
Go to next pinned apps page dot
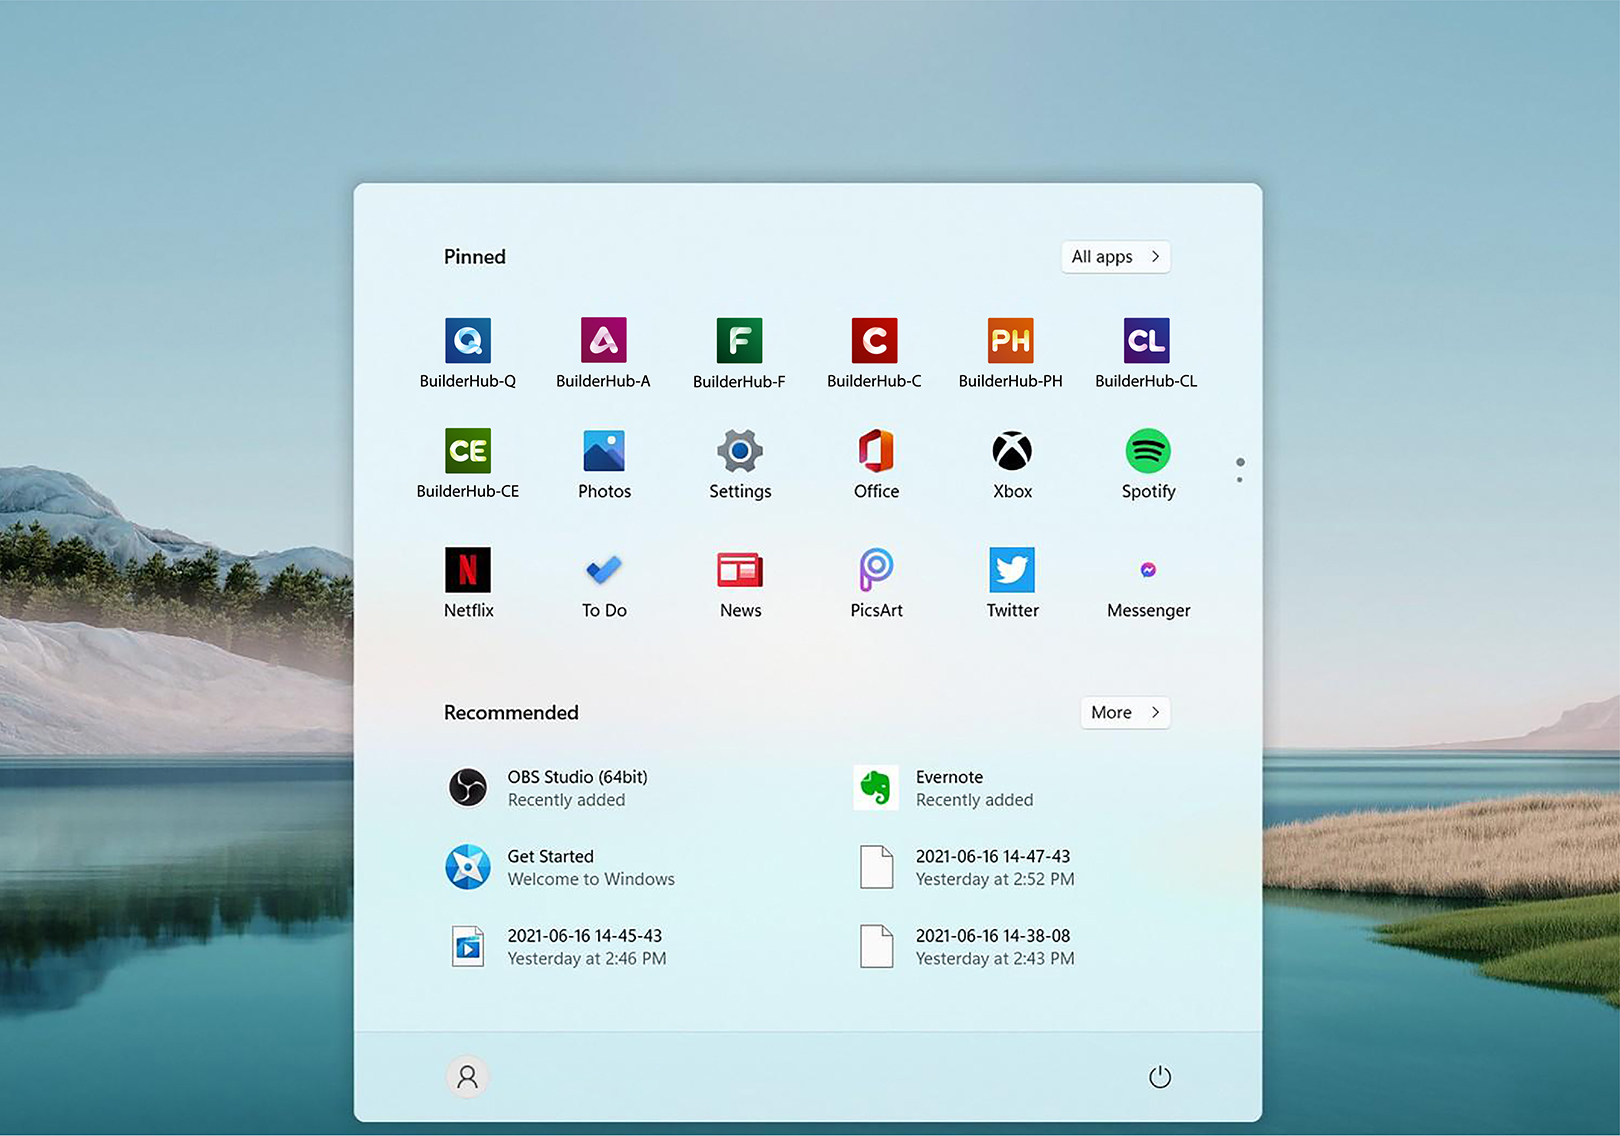(x=1240, y=480)
